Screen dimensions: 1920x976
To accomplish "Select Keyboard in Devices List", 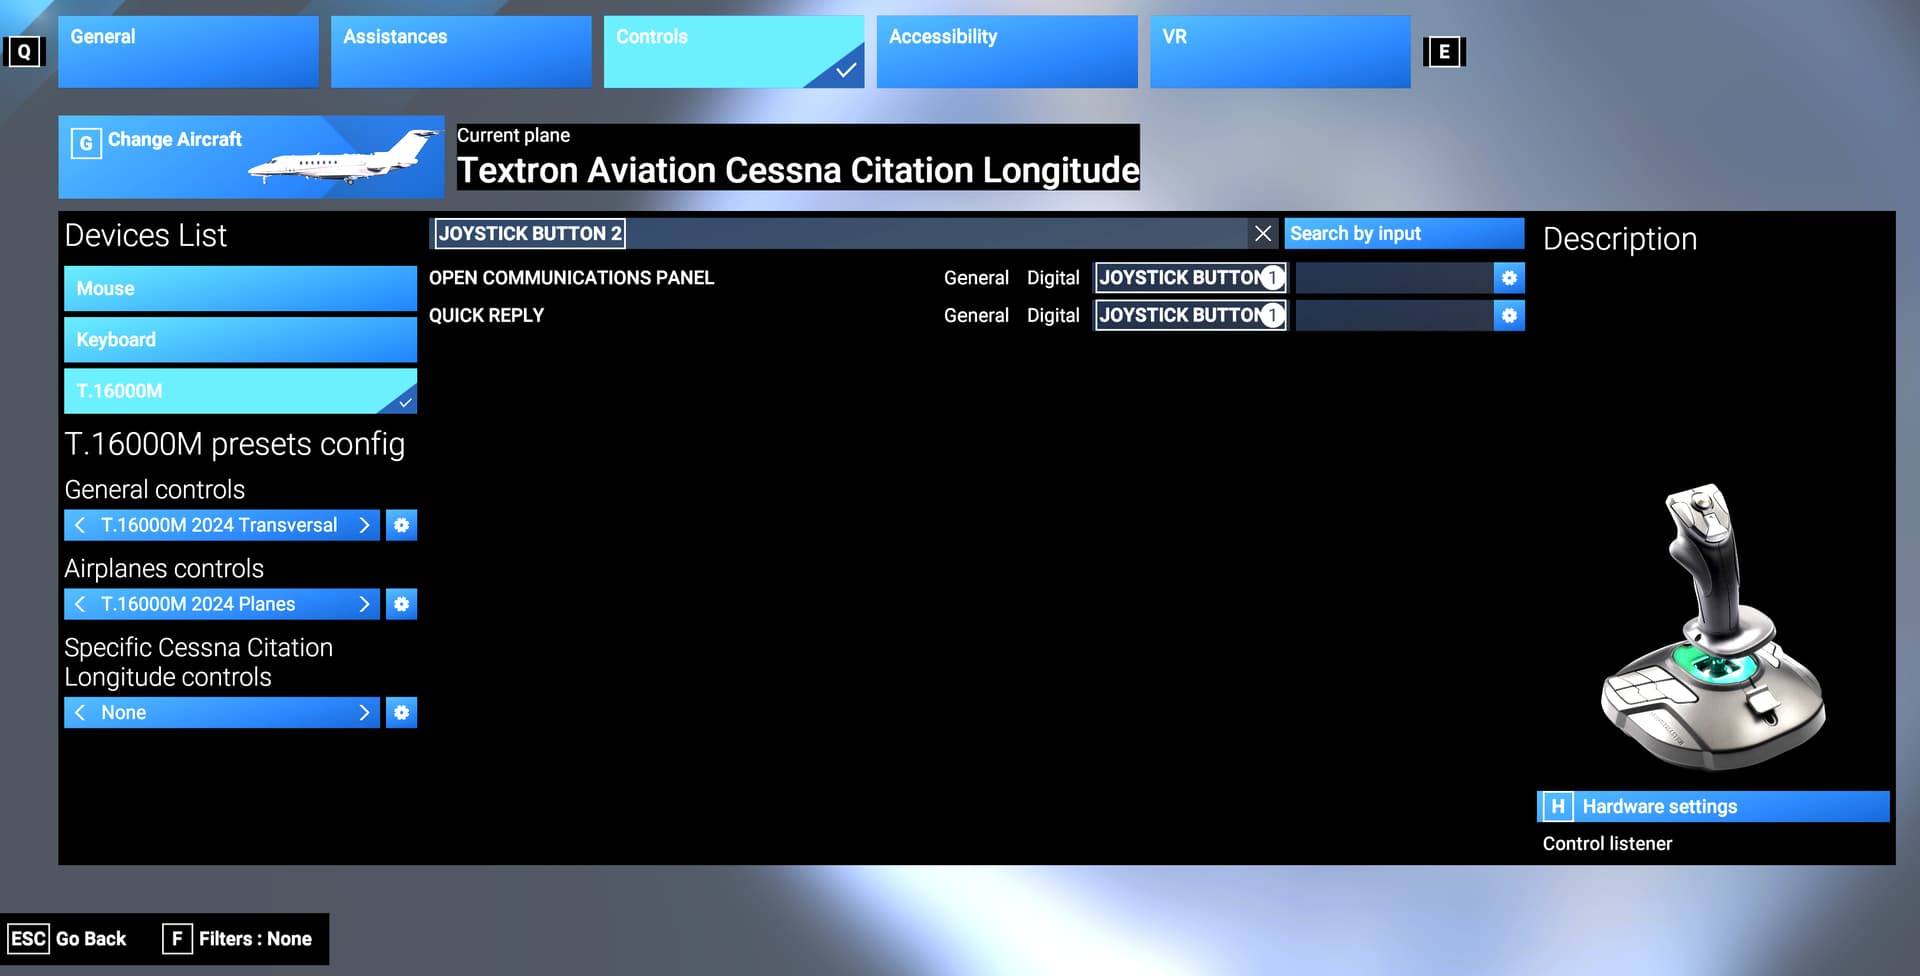I will pos(240,340).
